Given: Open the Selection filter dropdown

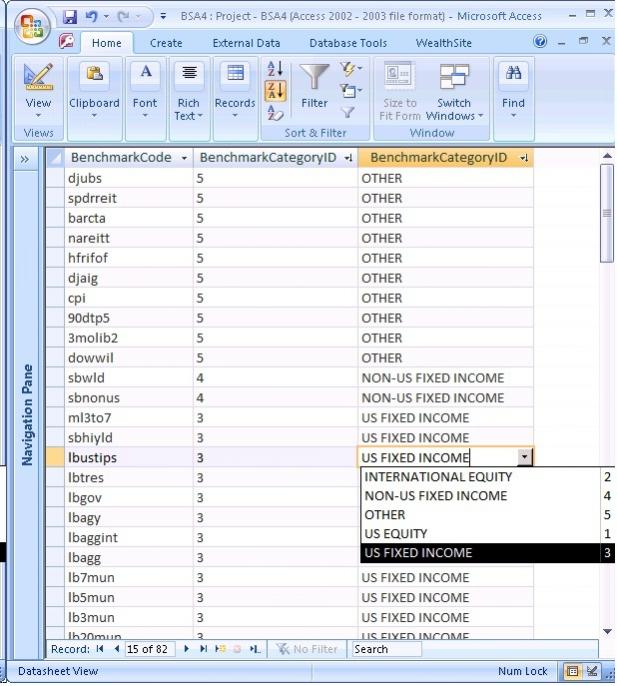Looking at the screenshot, I should [351, 68].
